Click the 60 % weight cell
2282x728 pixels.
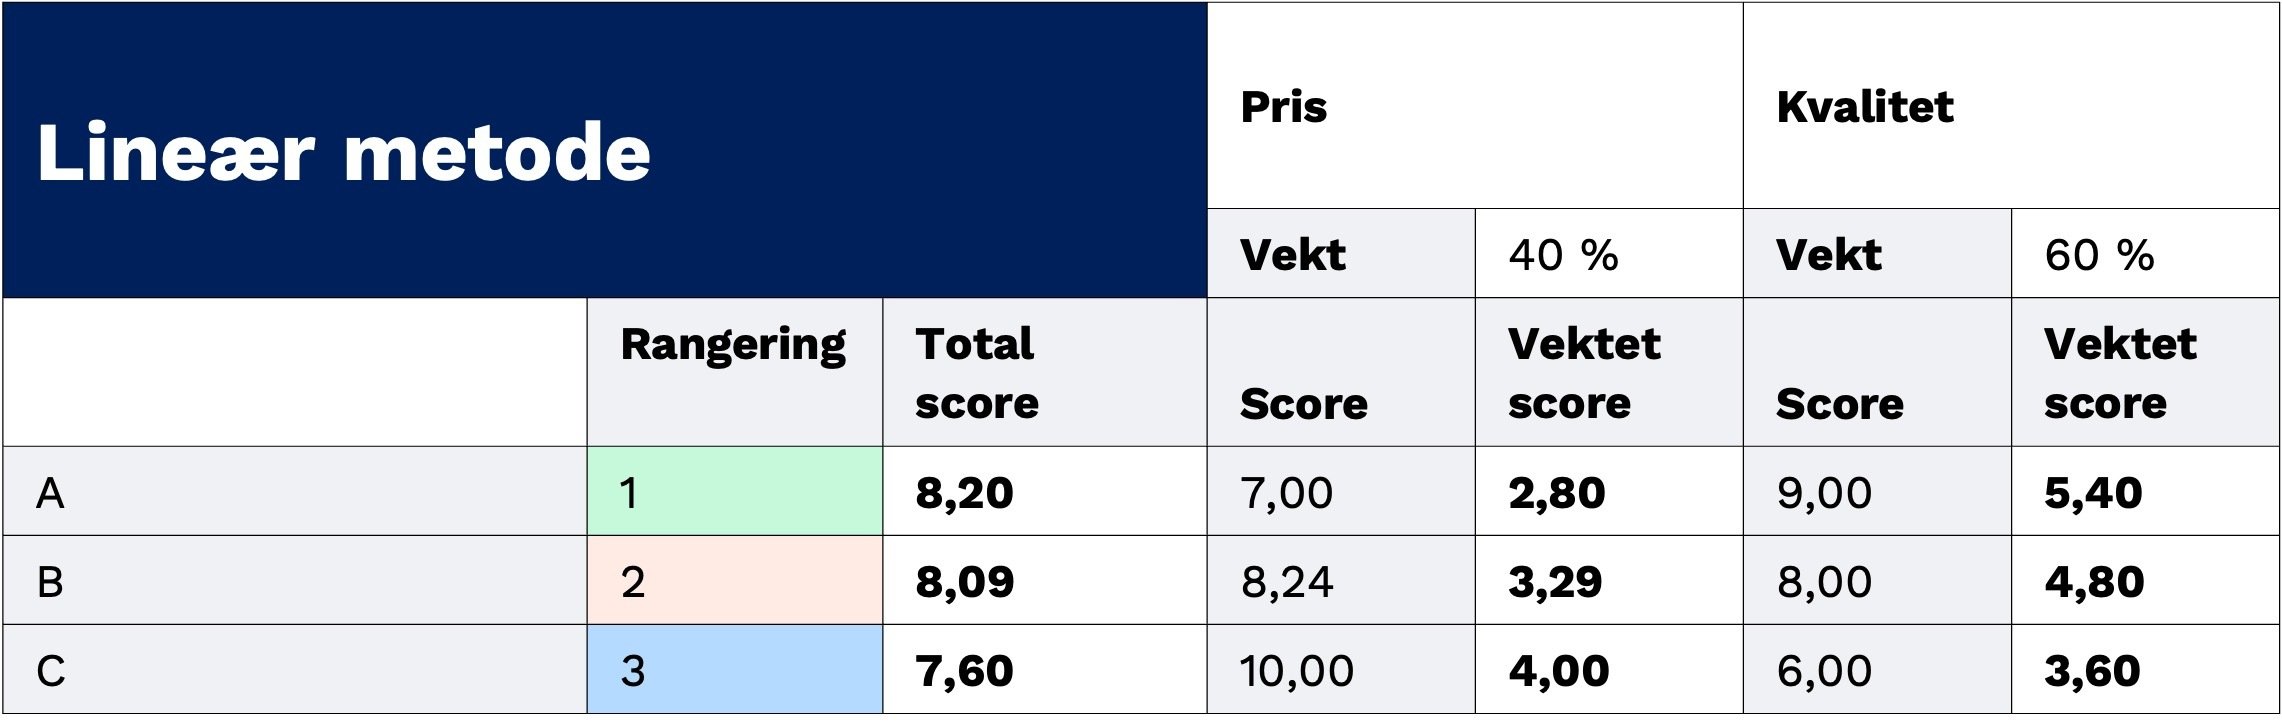coord(2099,255)
